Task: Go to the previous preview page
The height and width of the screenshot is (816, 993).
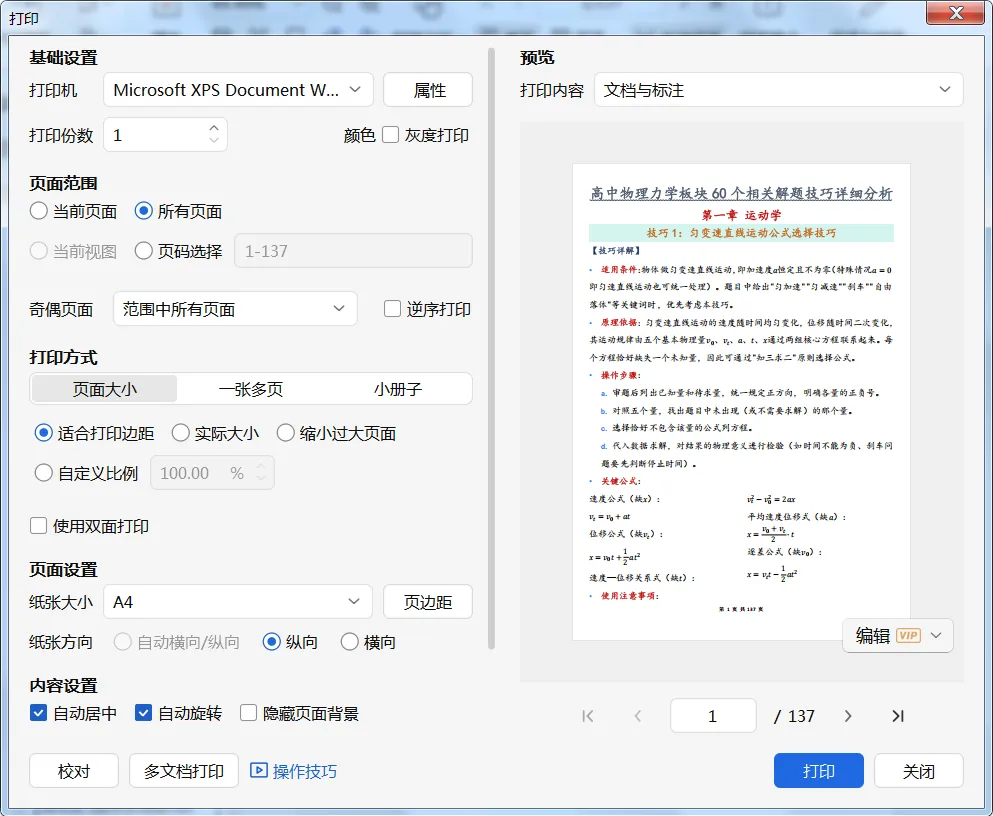Action: tap(638, 716)
